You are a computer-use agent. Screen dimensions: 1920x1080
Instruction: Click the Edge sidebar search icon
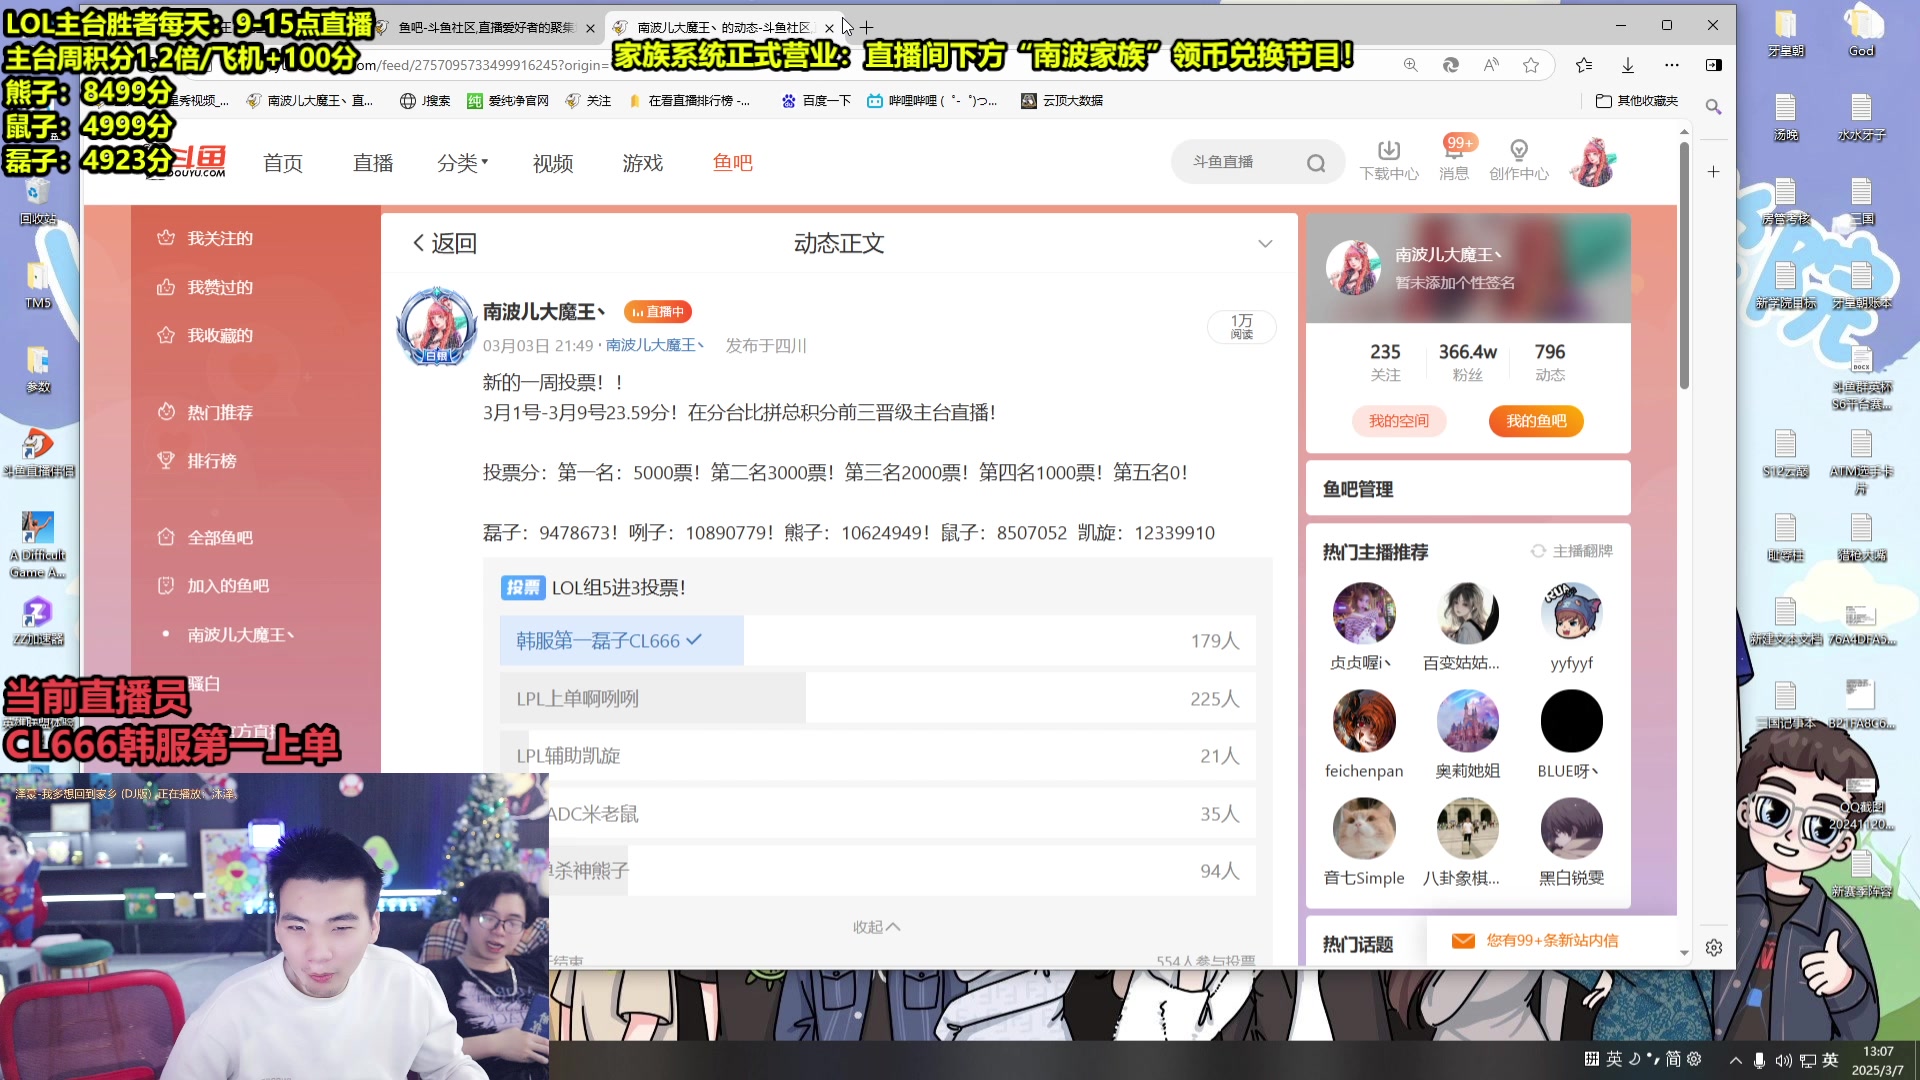1713,106
